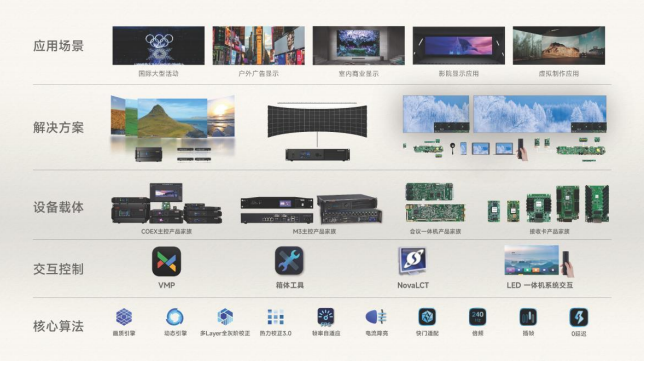This screenshot has width=645, height=367.
Task: Open the 室内商业显示 thumbnail
Action: point(359,46)
